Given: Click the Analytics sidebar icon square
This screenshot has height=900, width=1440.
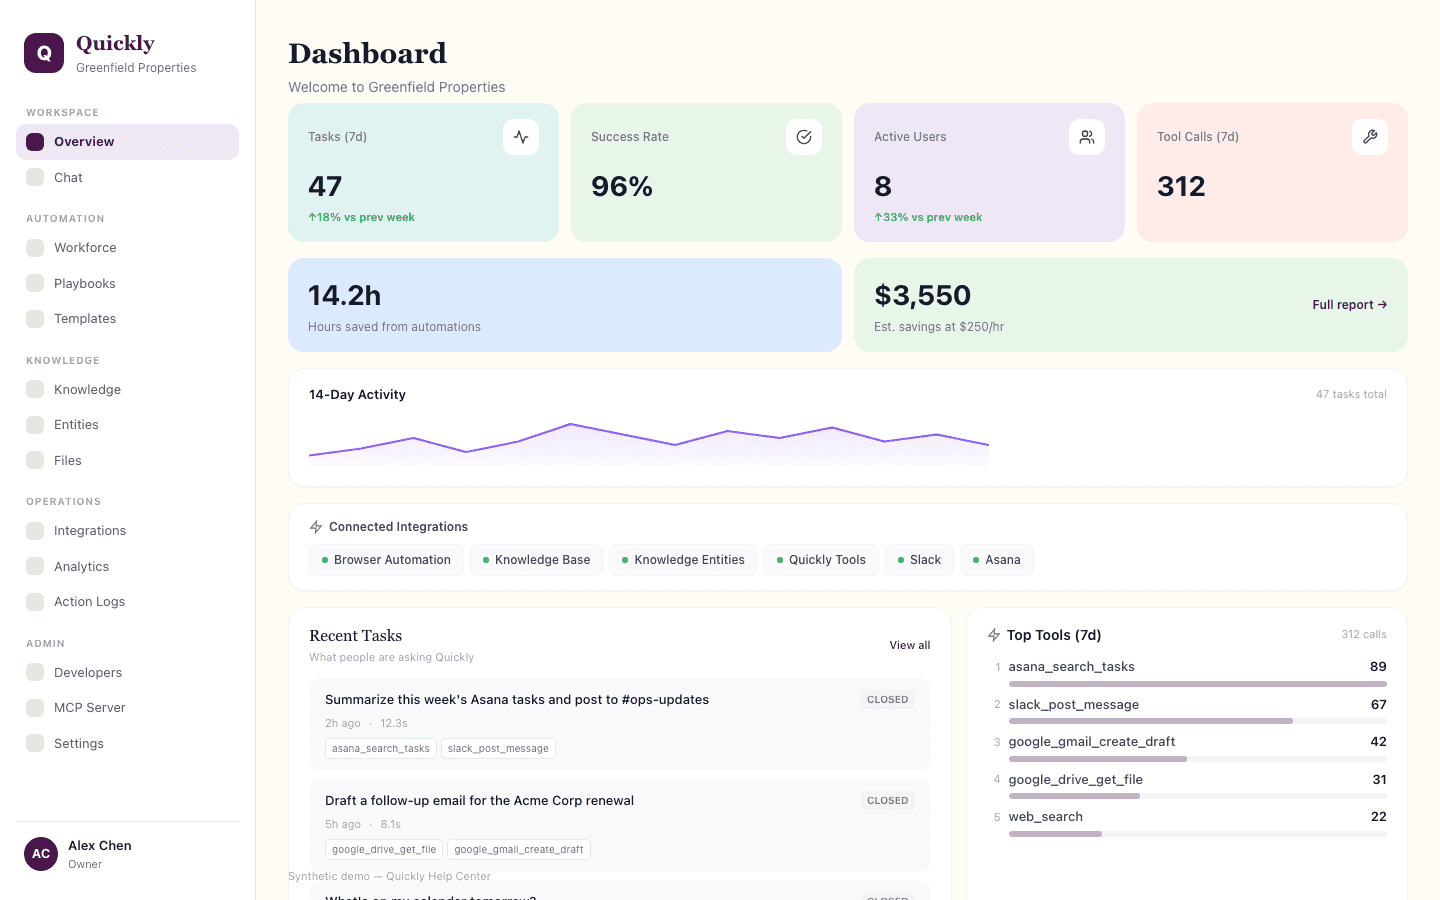Looking at the screenshot, I should tap(35, 566).
